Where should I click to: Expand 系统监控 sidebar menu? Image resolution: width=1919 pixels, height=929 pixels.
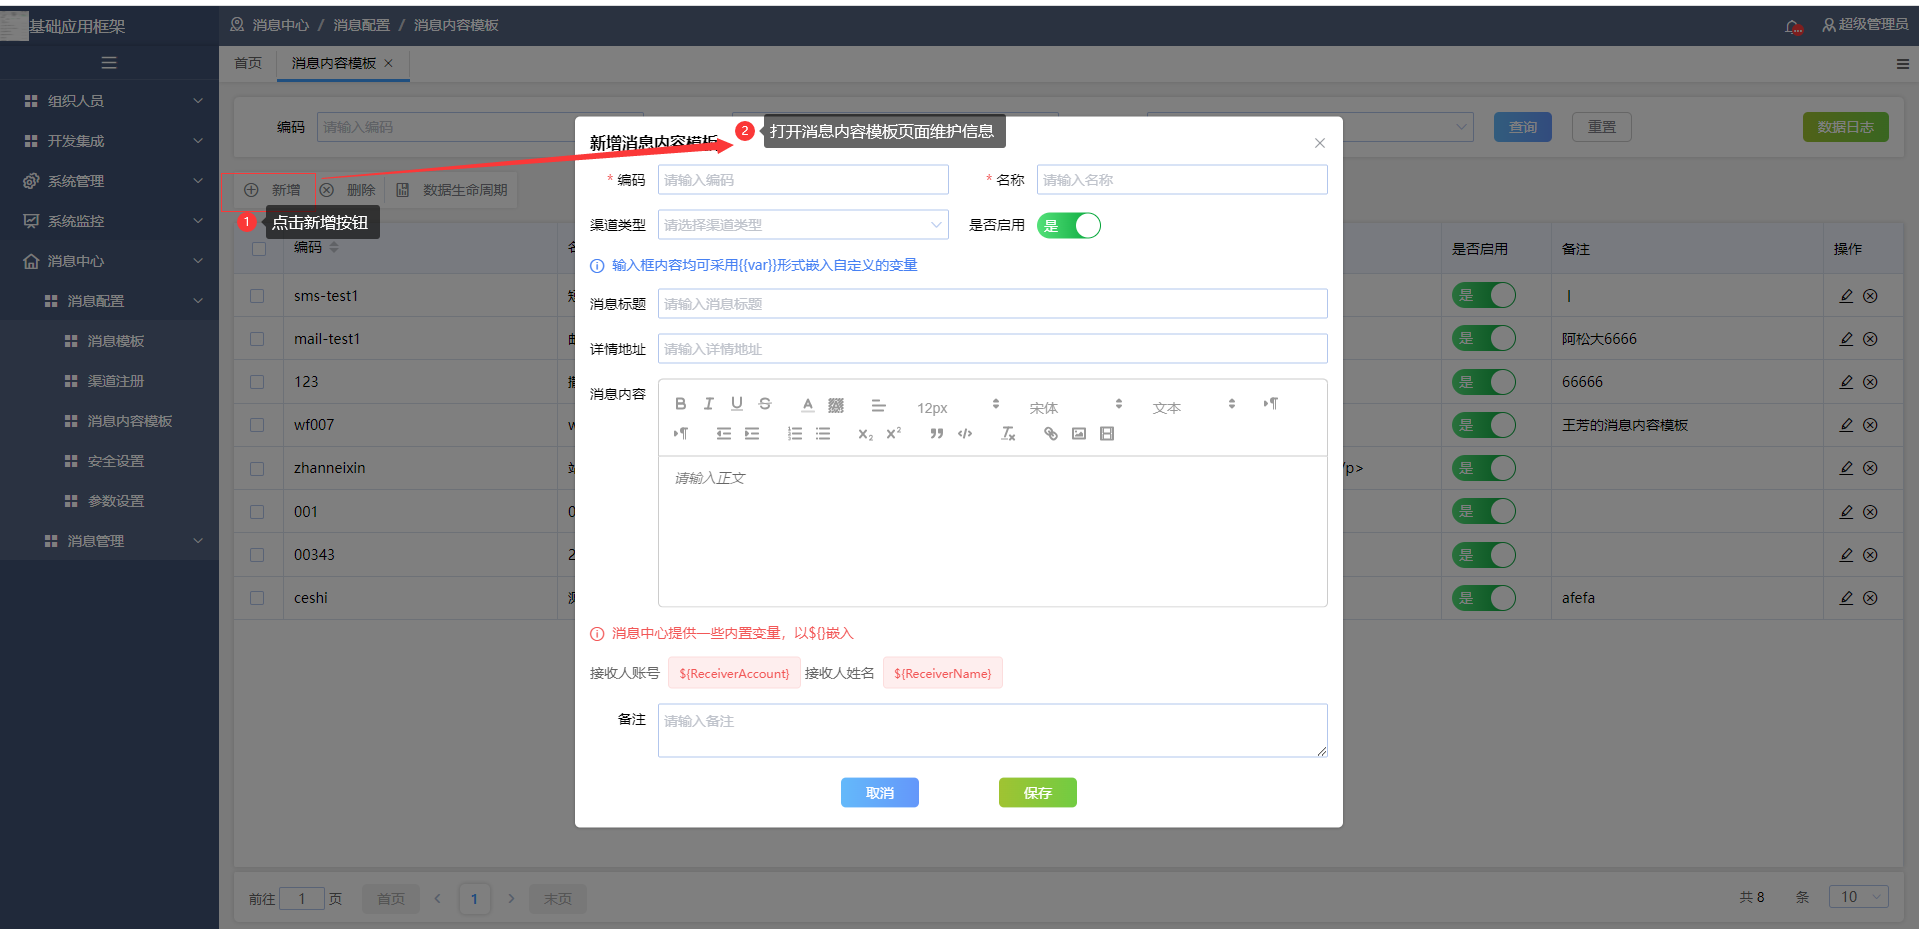pos(110,221)
